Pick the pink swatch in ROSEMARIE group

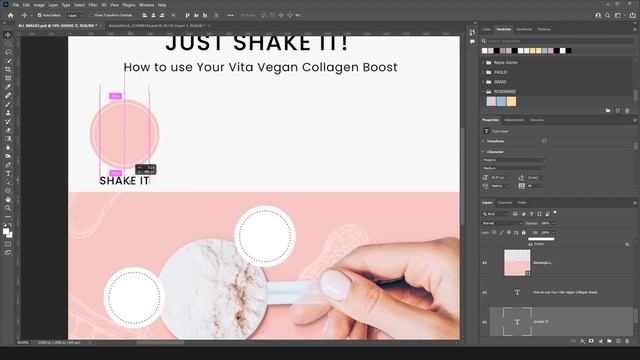point(491,101)
